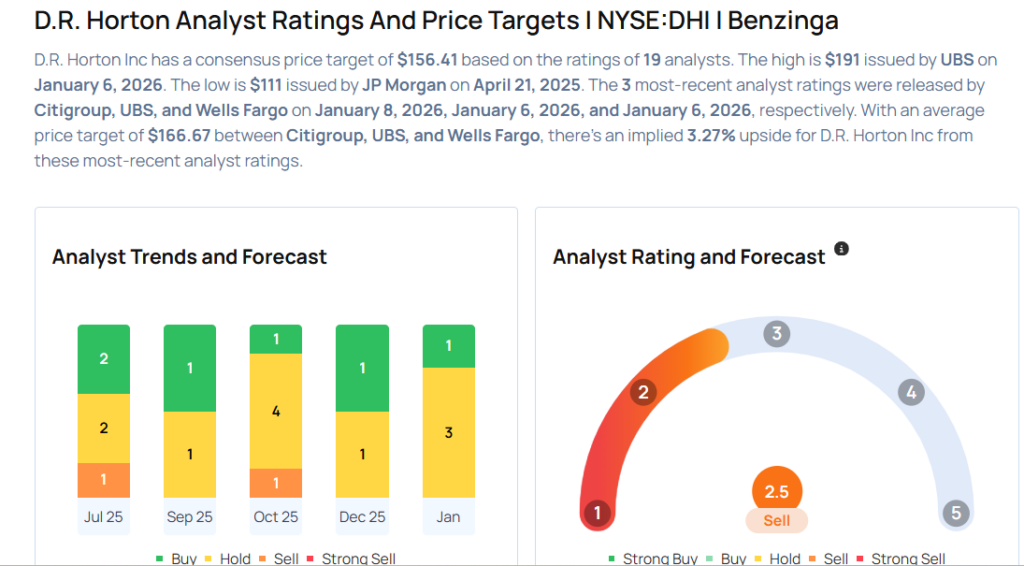Viewport: 1024px width, 566px height.
Task: Click gauge marker number 4
Action: (910, 392)
